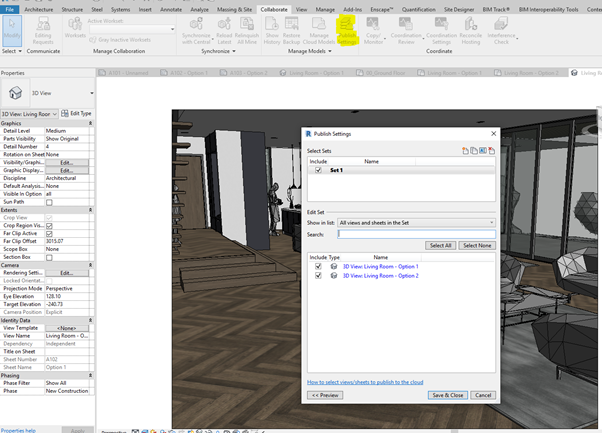Open Coordination Settings
Screen dimensions: 602x433
442,31
